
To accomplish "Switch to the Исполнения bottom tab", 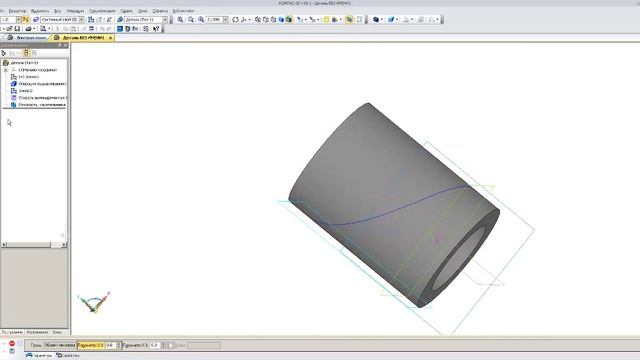I will [x=37, y=333].
